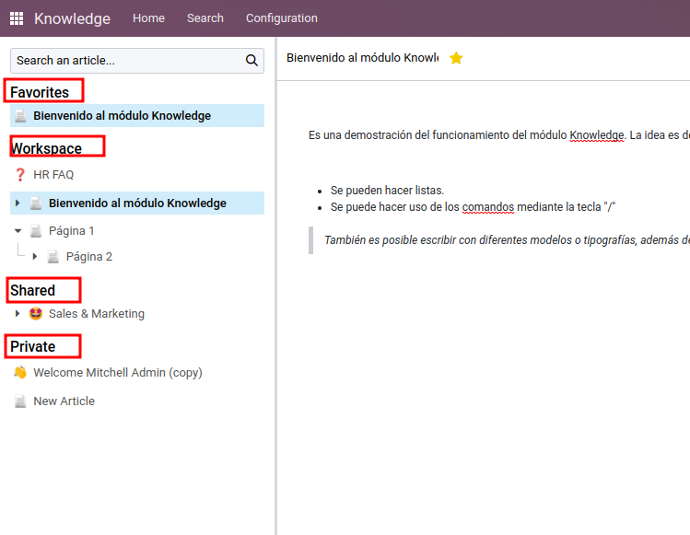The image size is (690, 535).
Task: Click the New Article page icon
Action: coord(20,401)
